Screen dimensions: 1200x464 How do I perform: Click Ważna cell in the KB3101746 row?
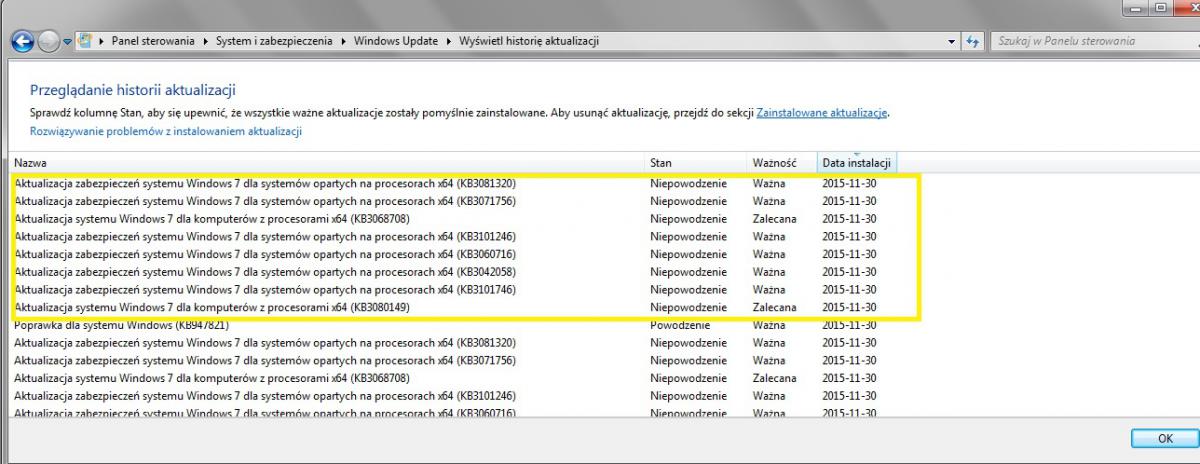click(769, 290)
